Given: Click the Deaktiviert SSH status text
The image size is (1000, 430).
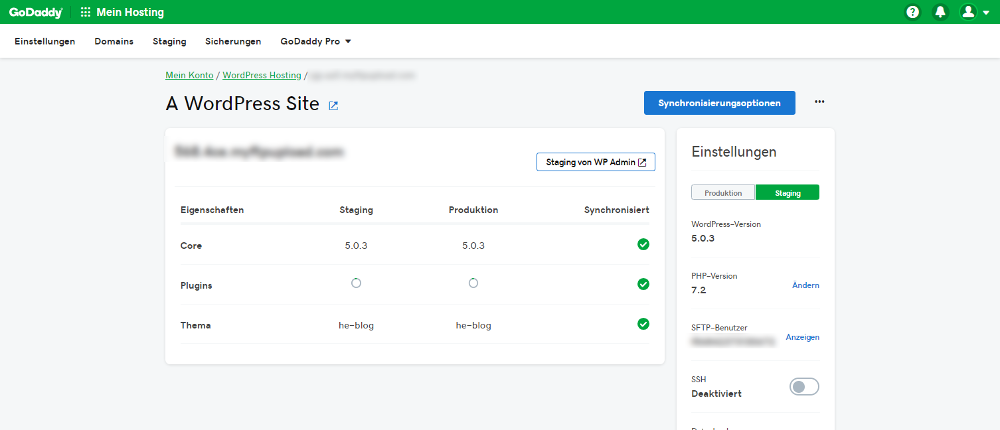Looking at the screenshot, I should tap(716, 394).
